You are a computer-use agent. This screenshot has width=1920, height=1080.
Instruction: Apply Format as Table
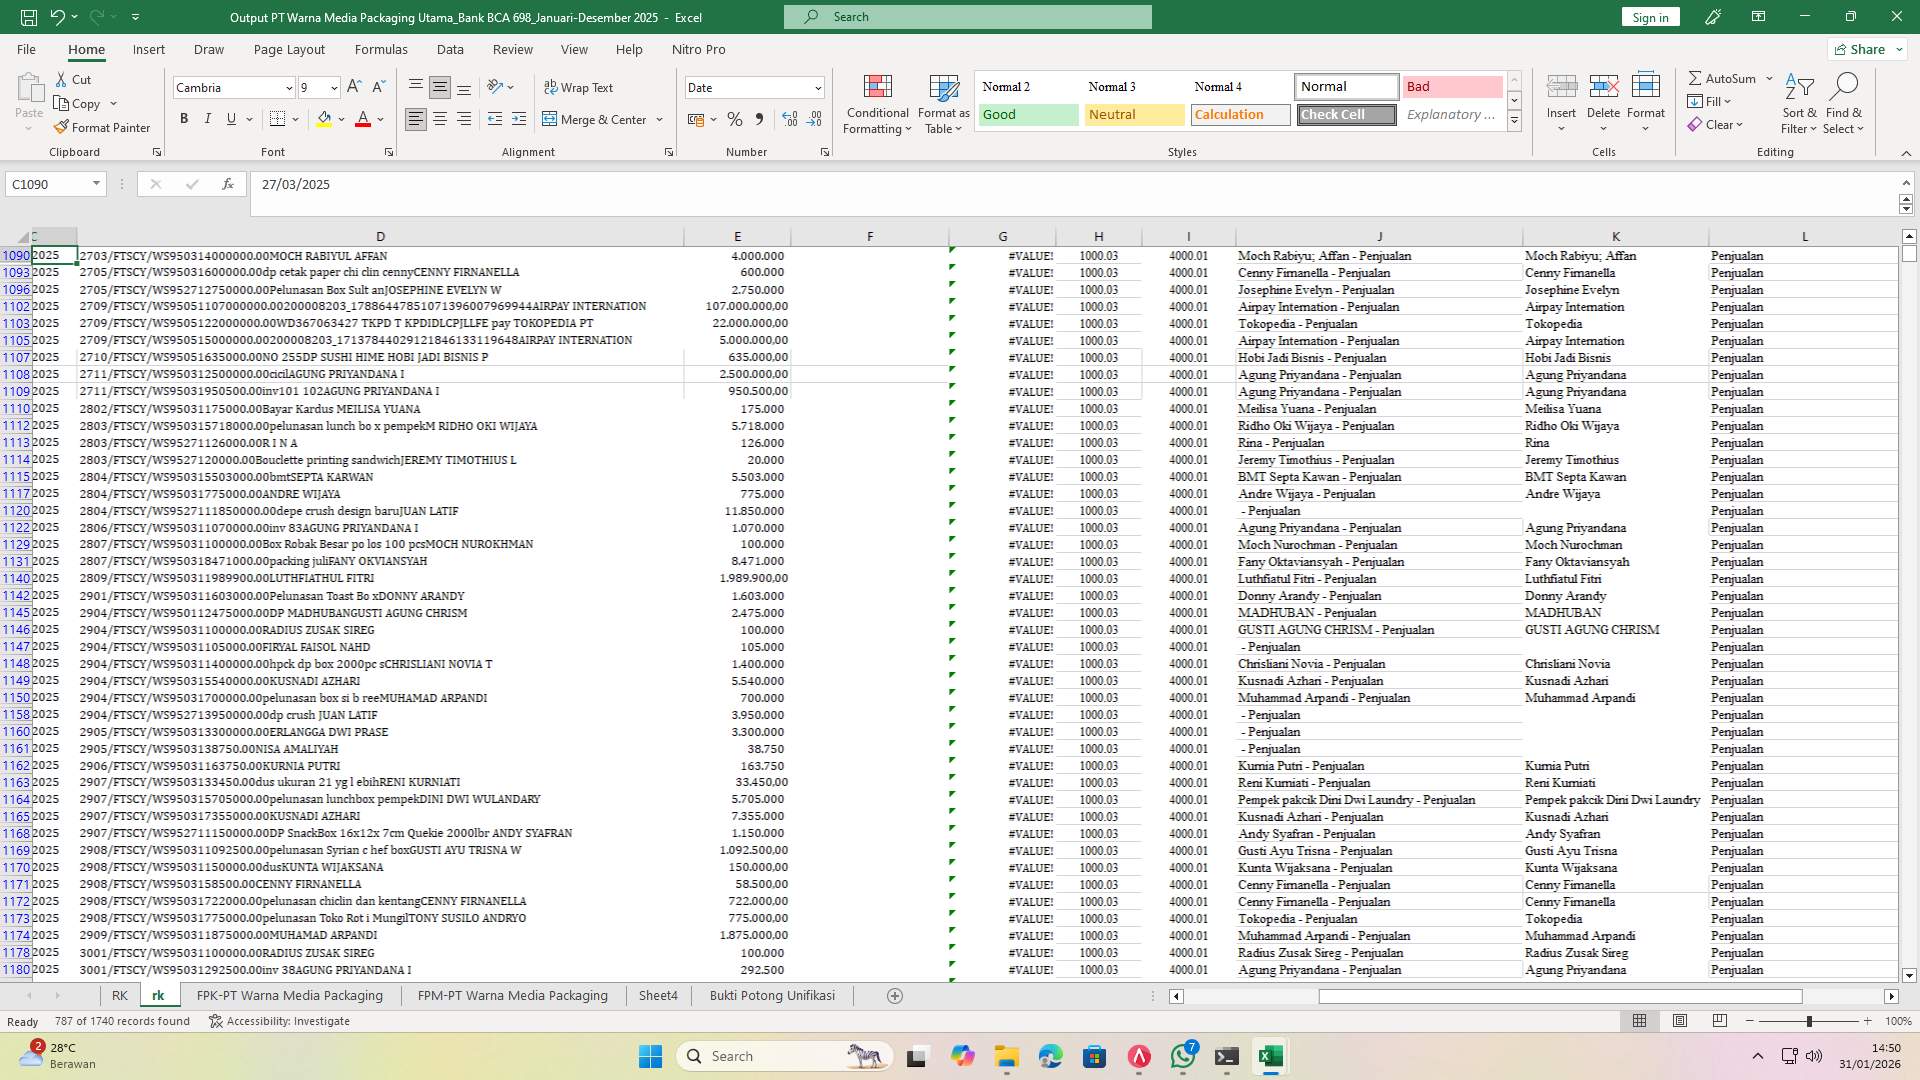[x=941, y=104]
